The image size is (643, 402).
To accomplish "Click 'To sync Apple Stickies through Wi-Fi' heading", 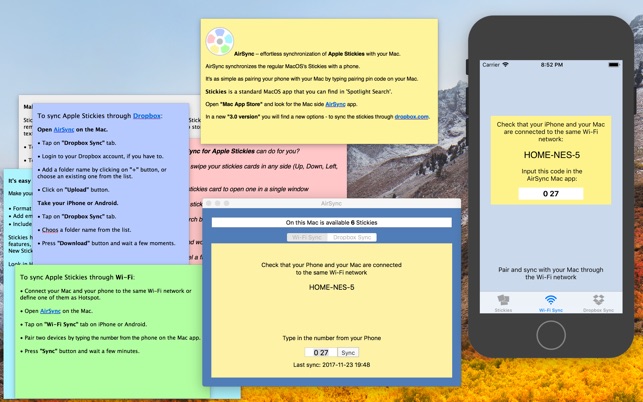I will (77, 277).
